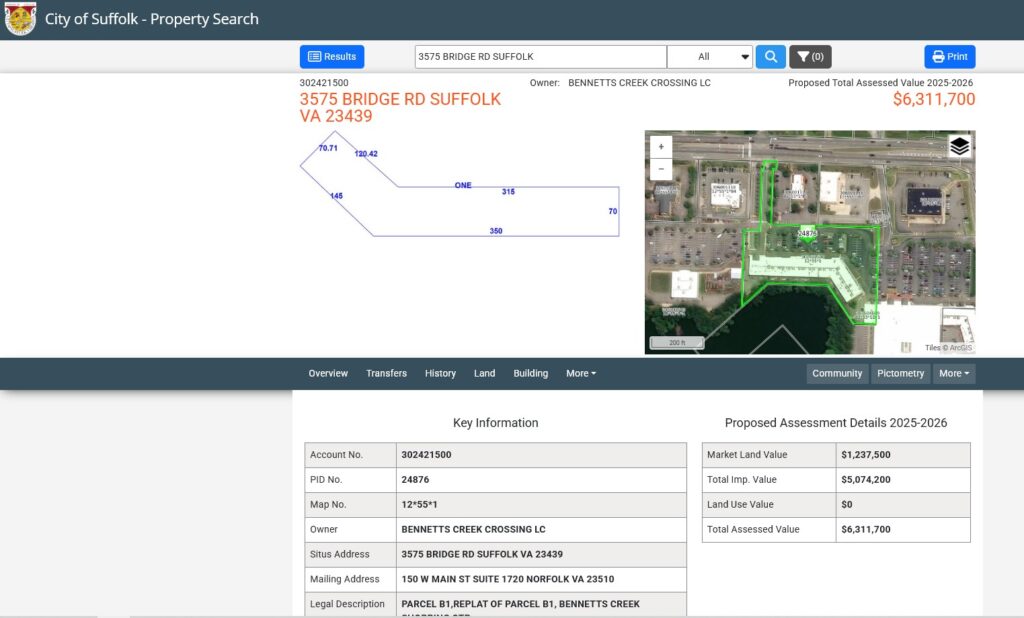Click the 200 ft map scale bar
1024x618 pixels.
click(x=677, y=342)
